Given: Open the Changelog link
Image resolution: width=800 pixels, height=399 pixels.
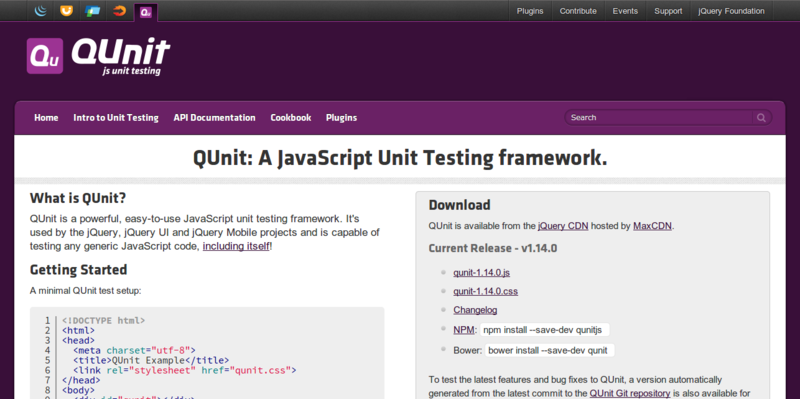Looking at the screenshot, I should (476, 310).
